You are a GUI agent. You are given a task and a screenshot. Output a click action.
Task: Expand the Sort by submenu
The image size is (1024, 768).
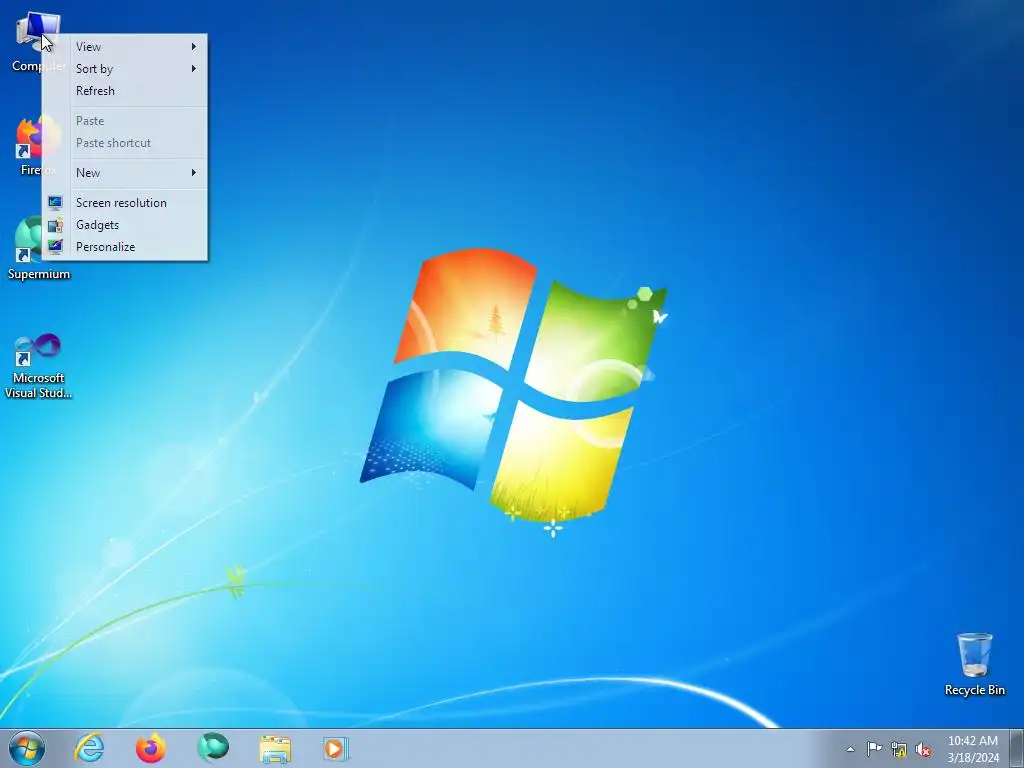pyautogui.click(x=125, y=69)
